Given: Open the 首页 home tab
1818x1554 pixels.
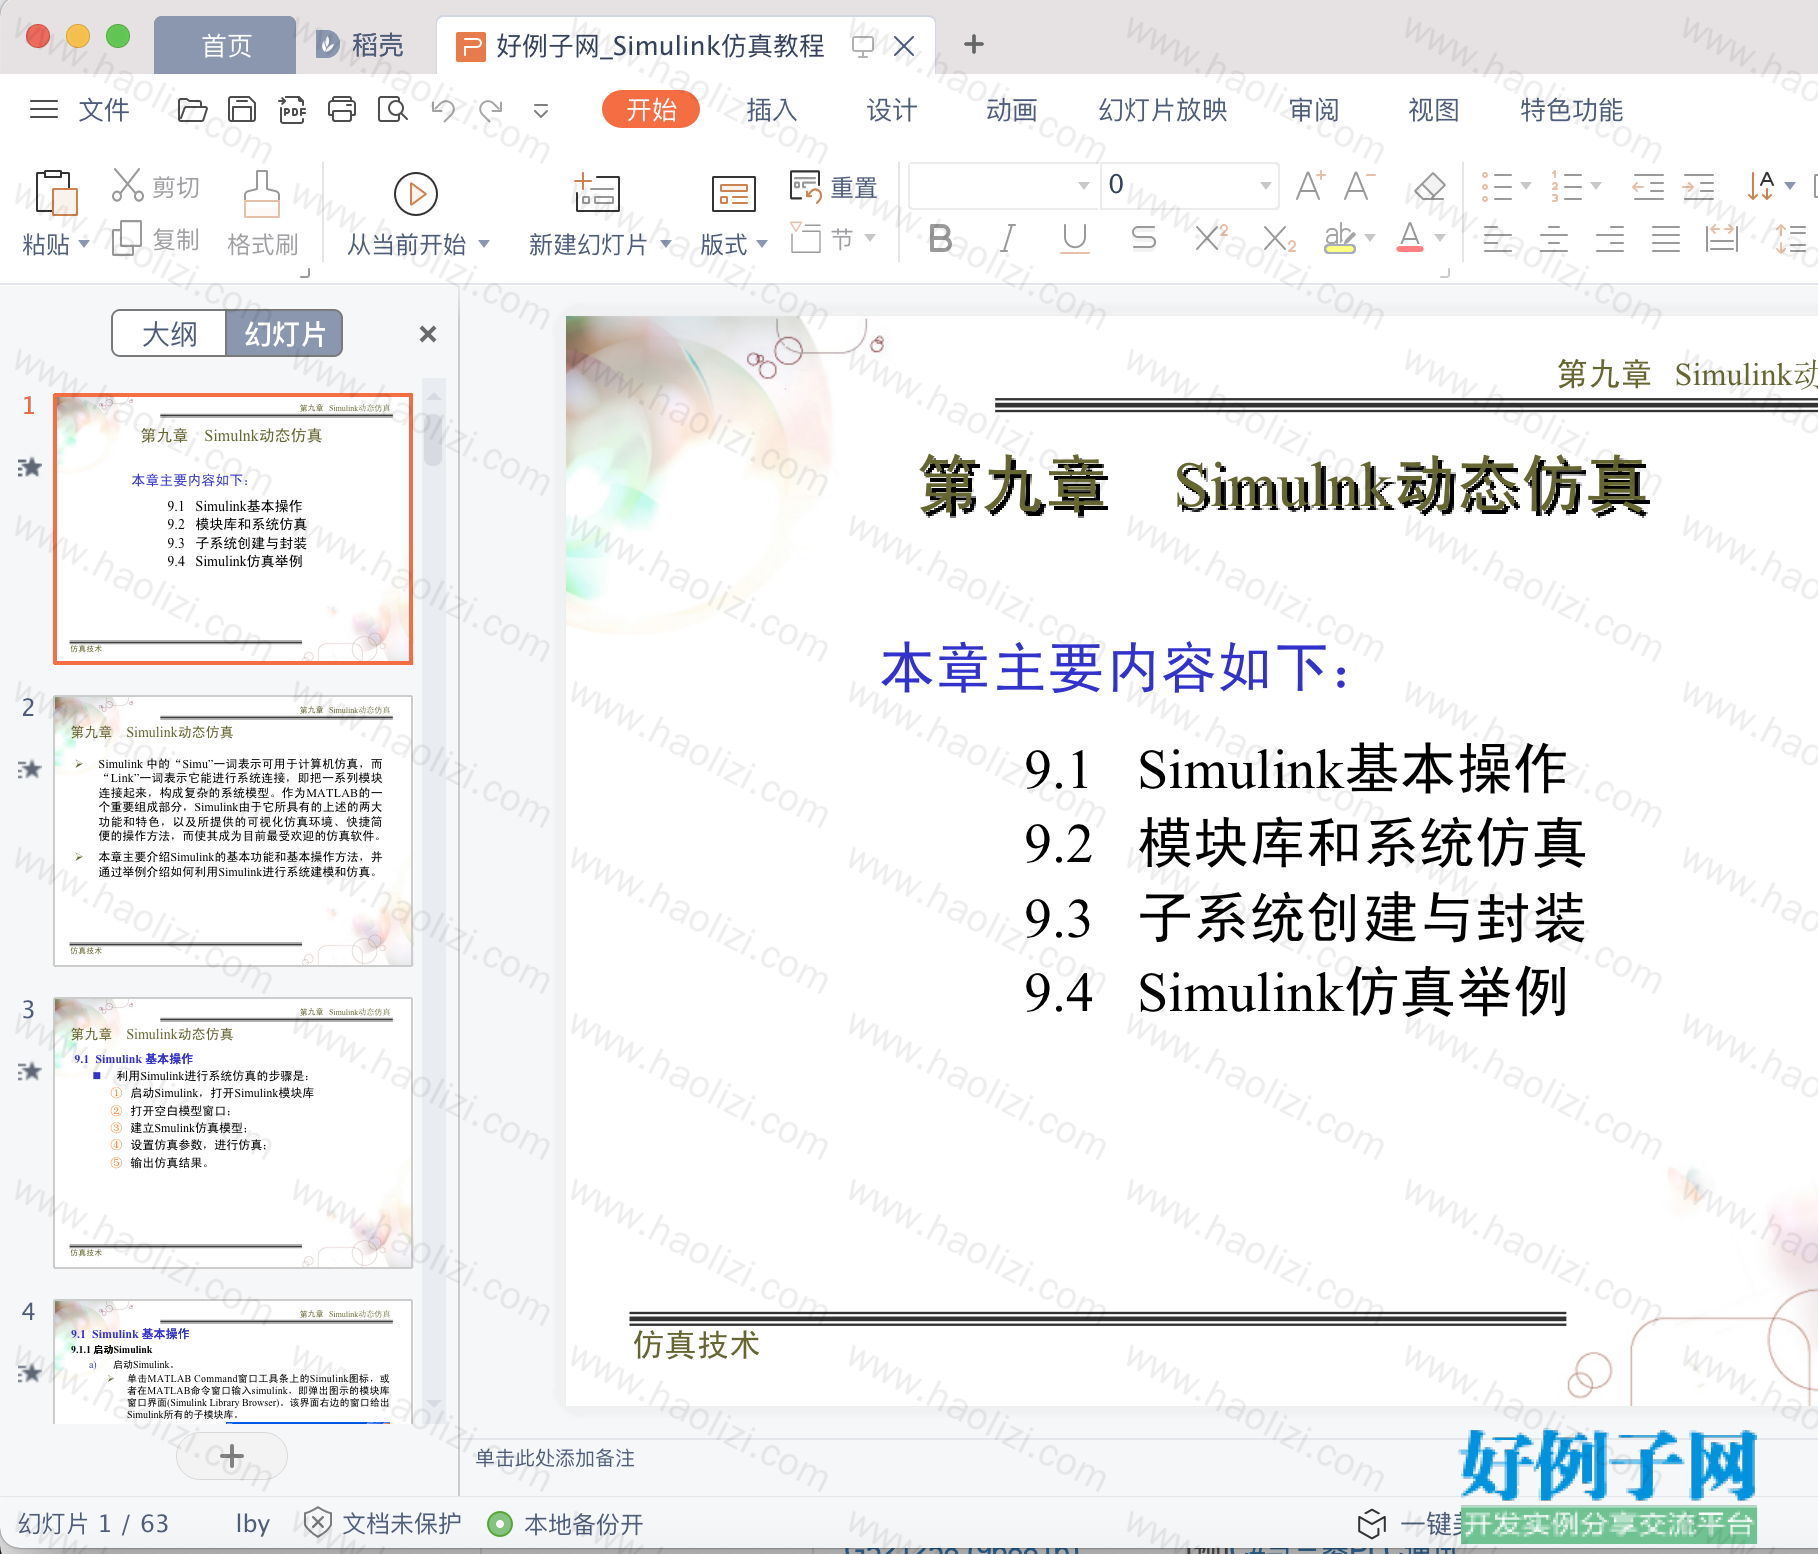Looking at the screenshot, I should [226, 45].
